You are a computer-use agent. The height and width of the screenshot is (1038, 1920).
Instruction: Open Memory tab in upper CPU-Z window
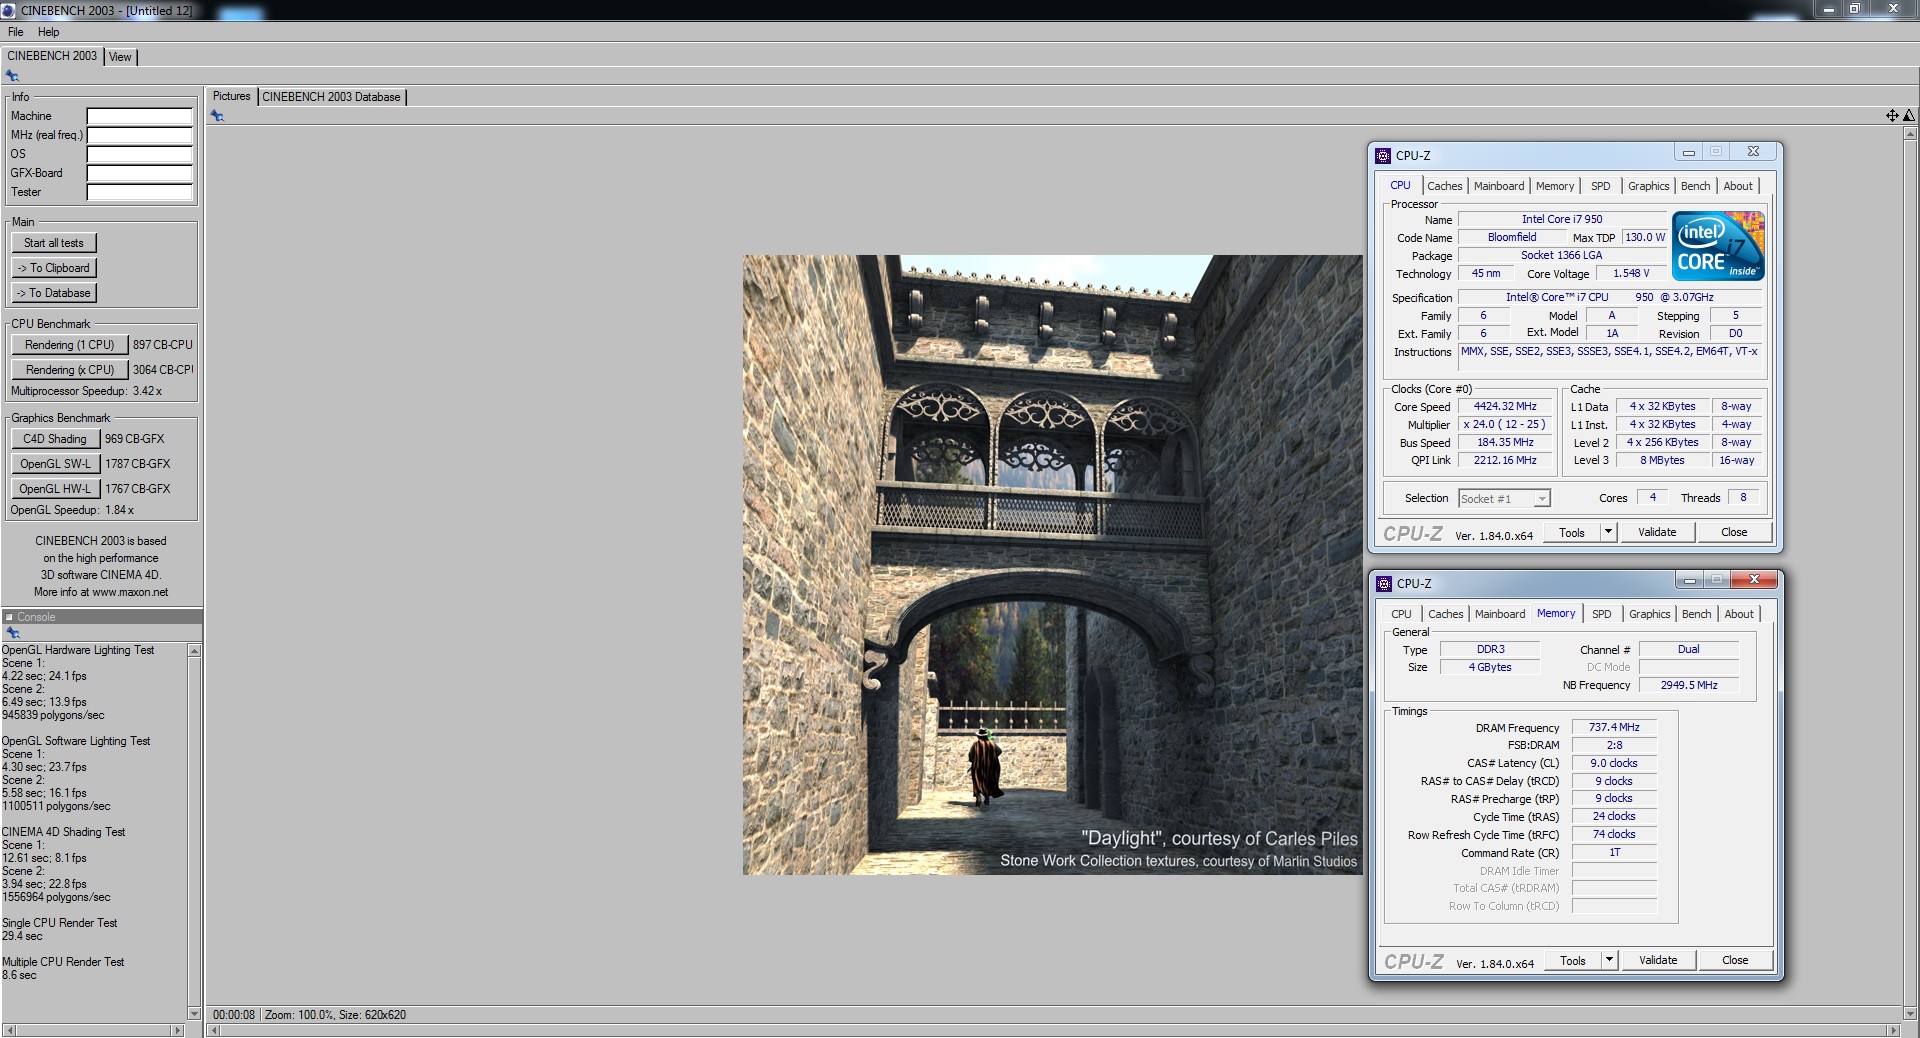(x=1555, y=186)
